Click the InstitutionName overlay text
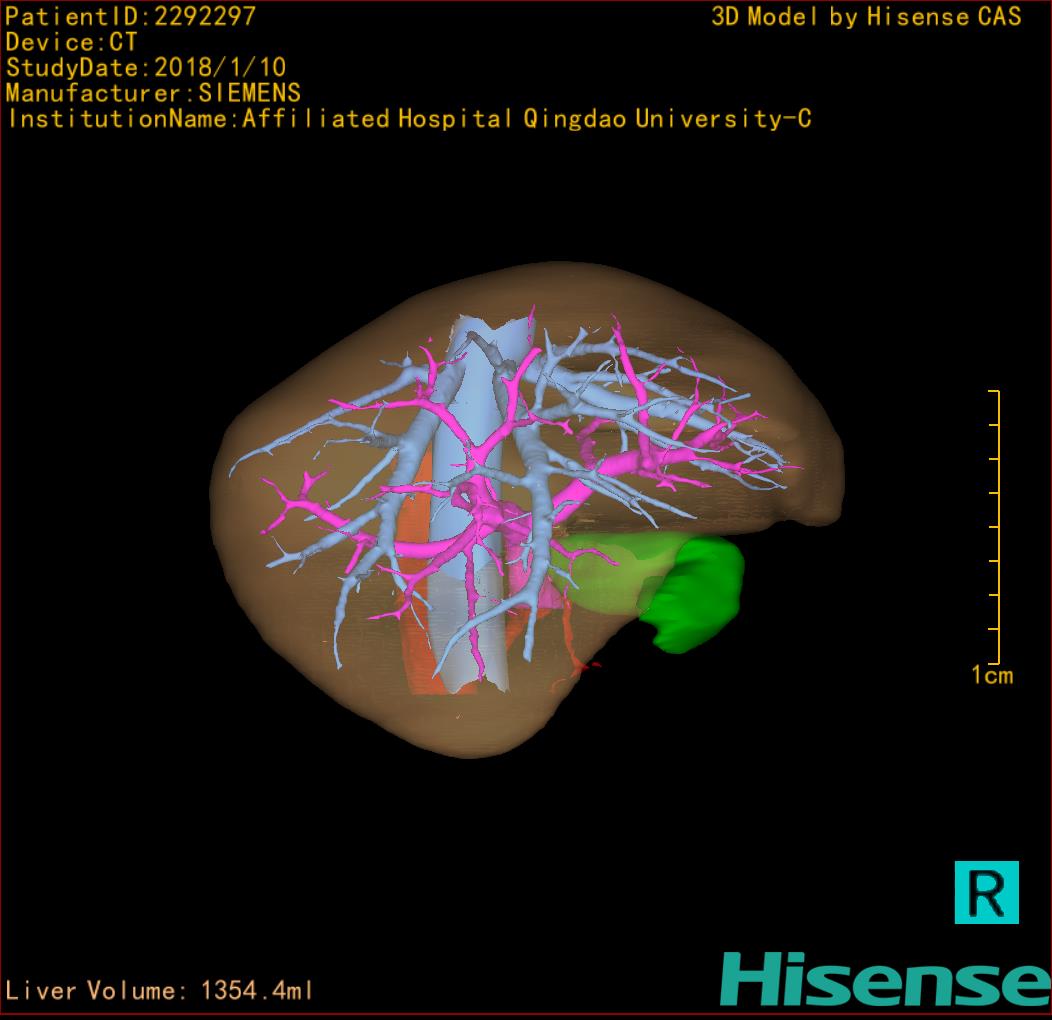 coord(408,119)
